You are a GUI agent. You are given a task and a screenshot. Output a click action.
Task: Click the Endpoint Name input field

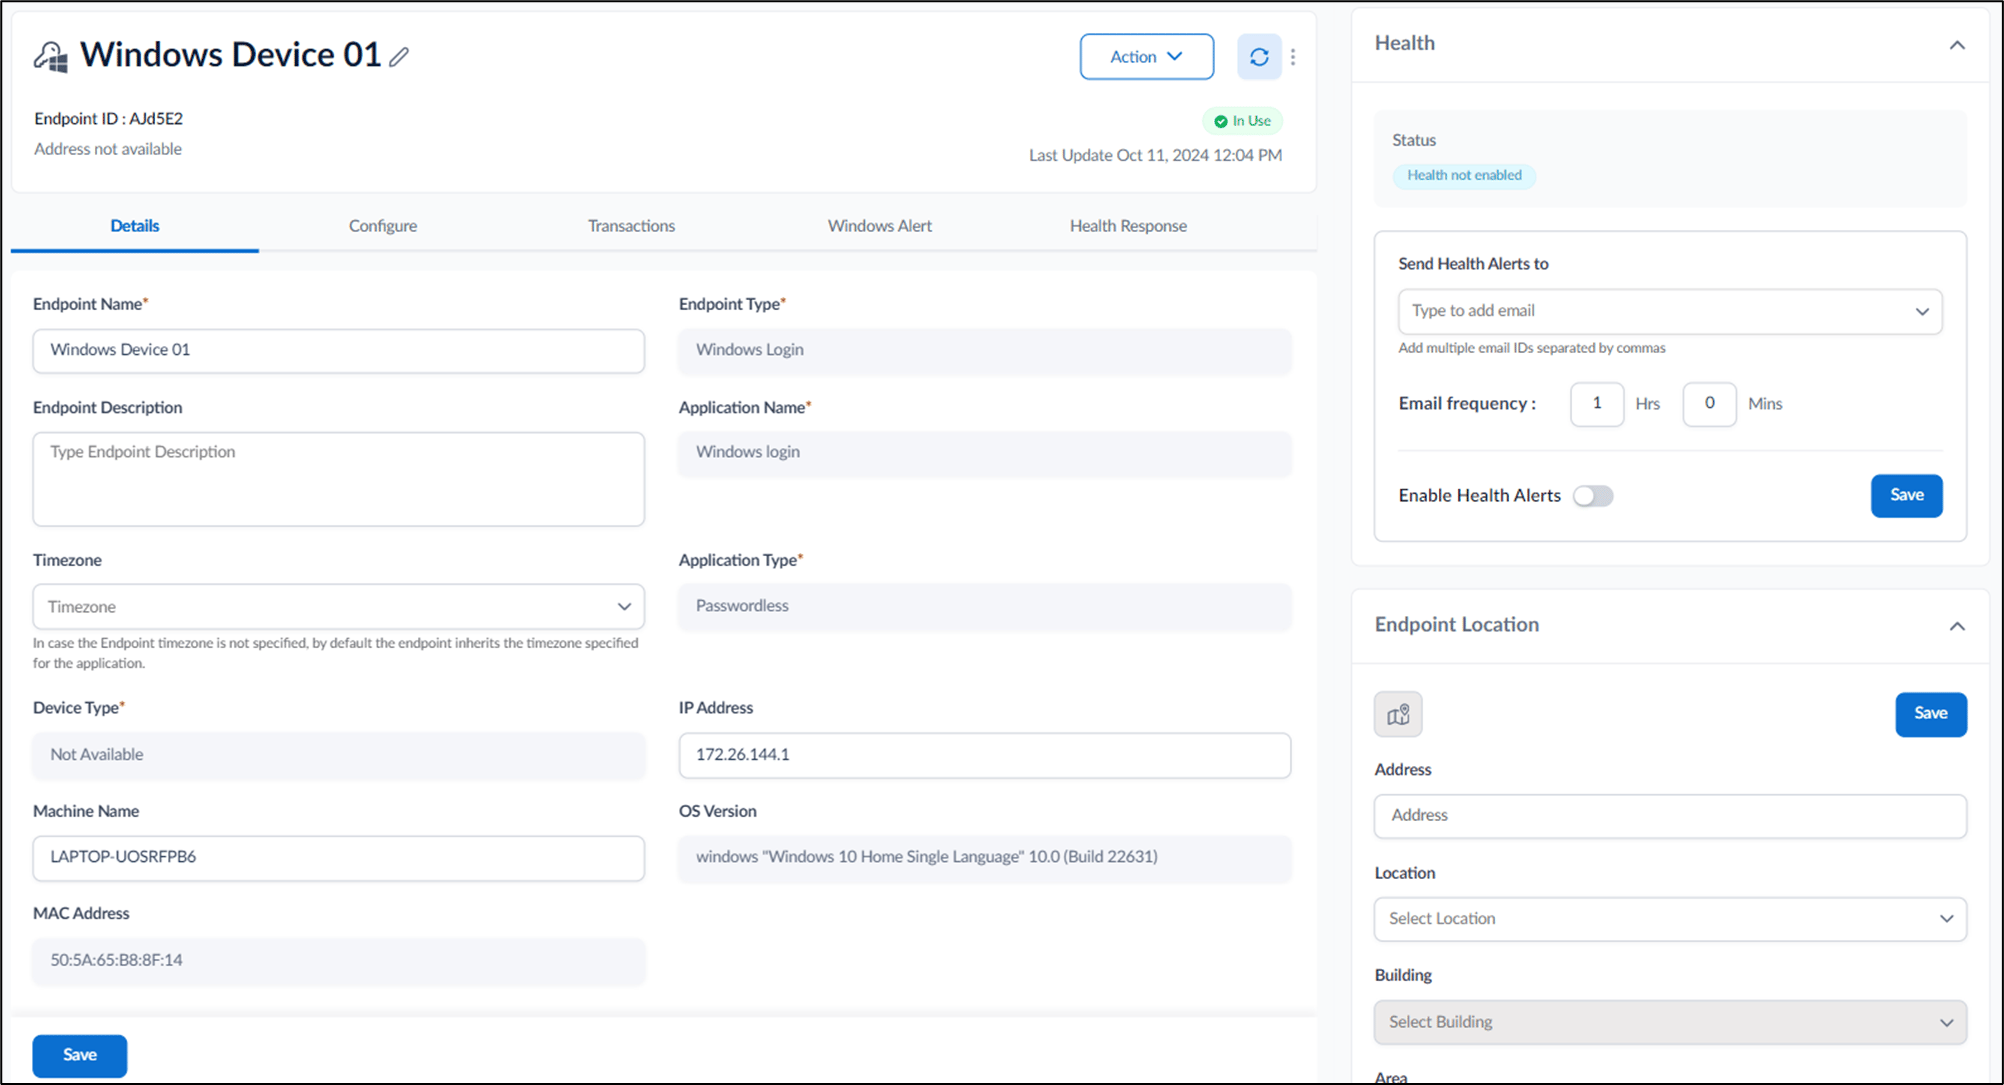click(x=338, y=351)
